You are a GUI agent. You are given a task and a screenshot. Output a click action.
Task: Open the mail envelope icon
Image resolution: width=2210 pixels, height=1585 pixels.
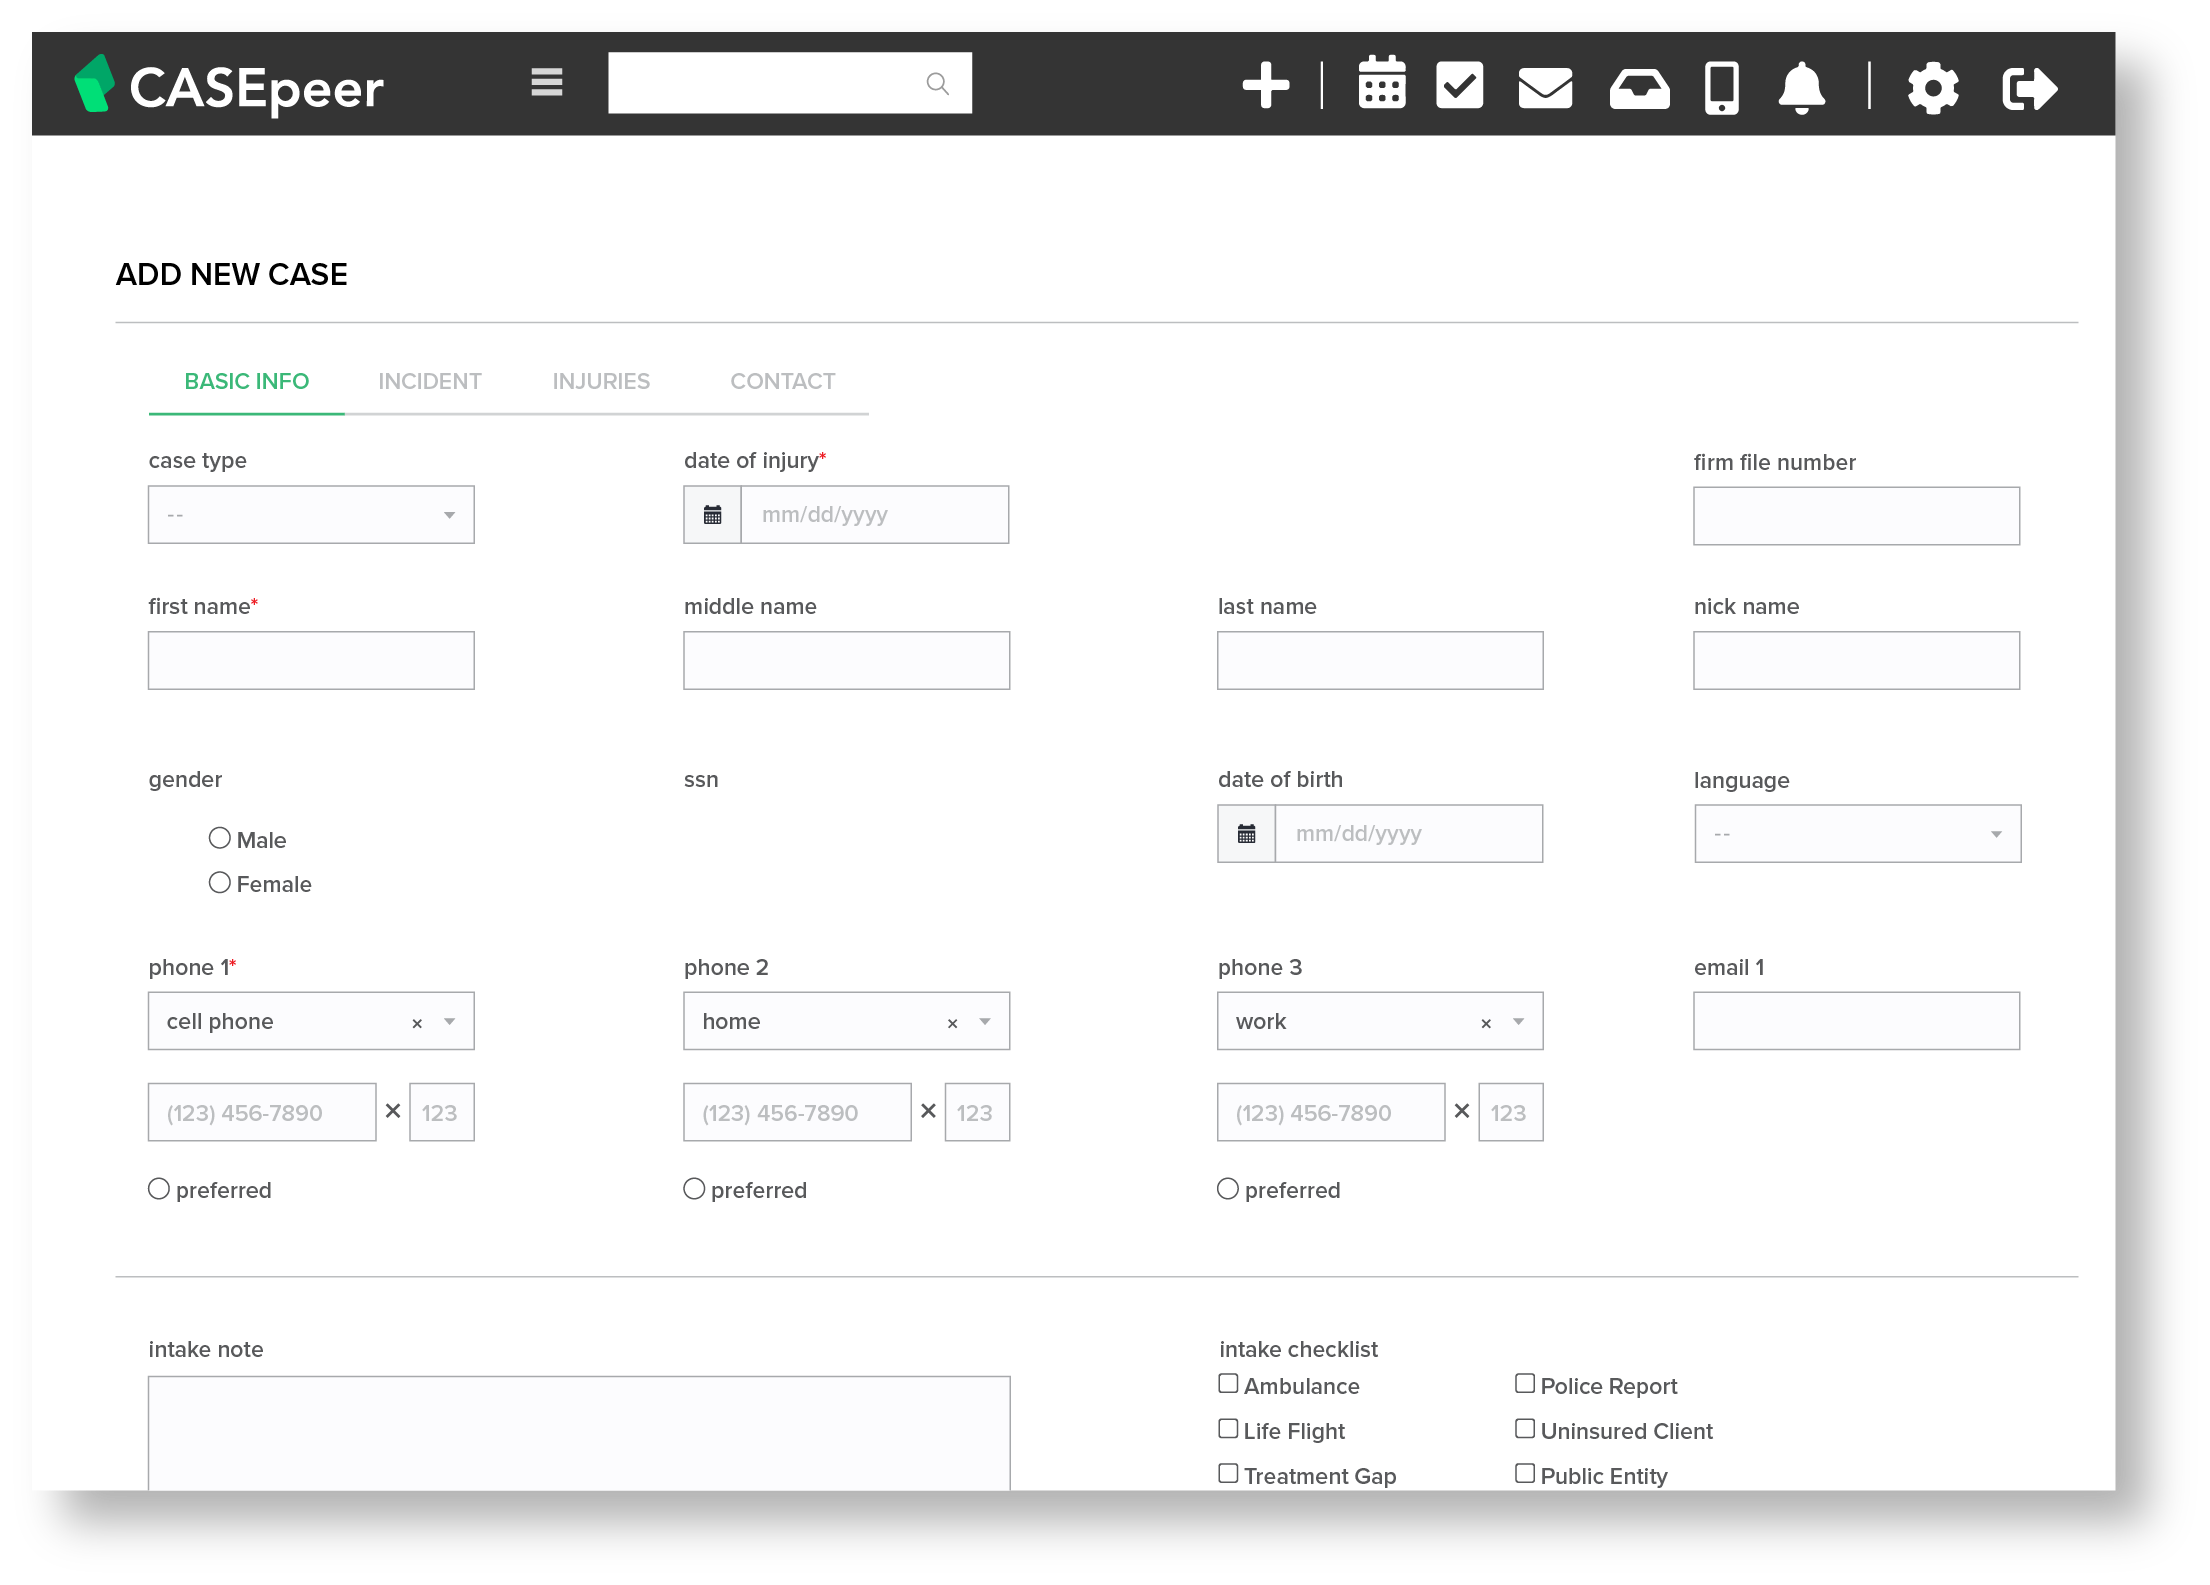[x=1544, y=88]
